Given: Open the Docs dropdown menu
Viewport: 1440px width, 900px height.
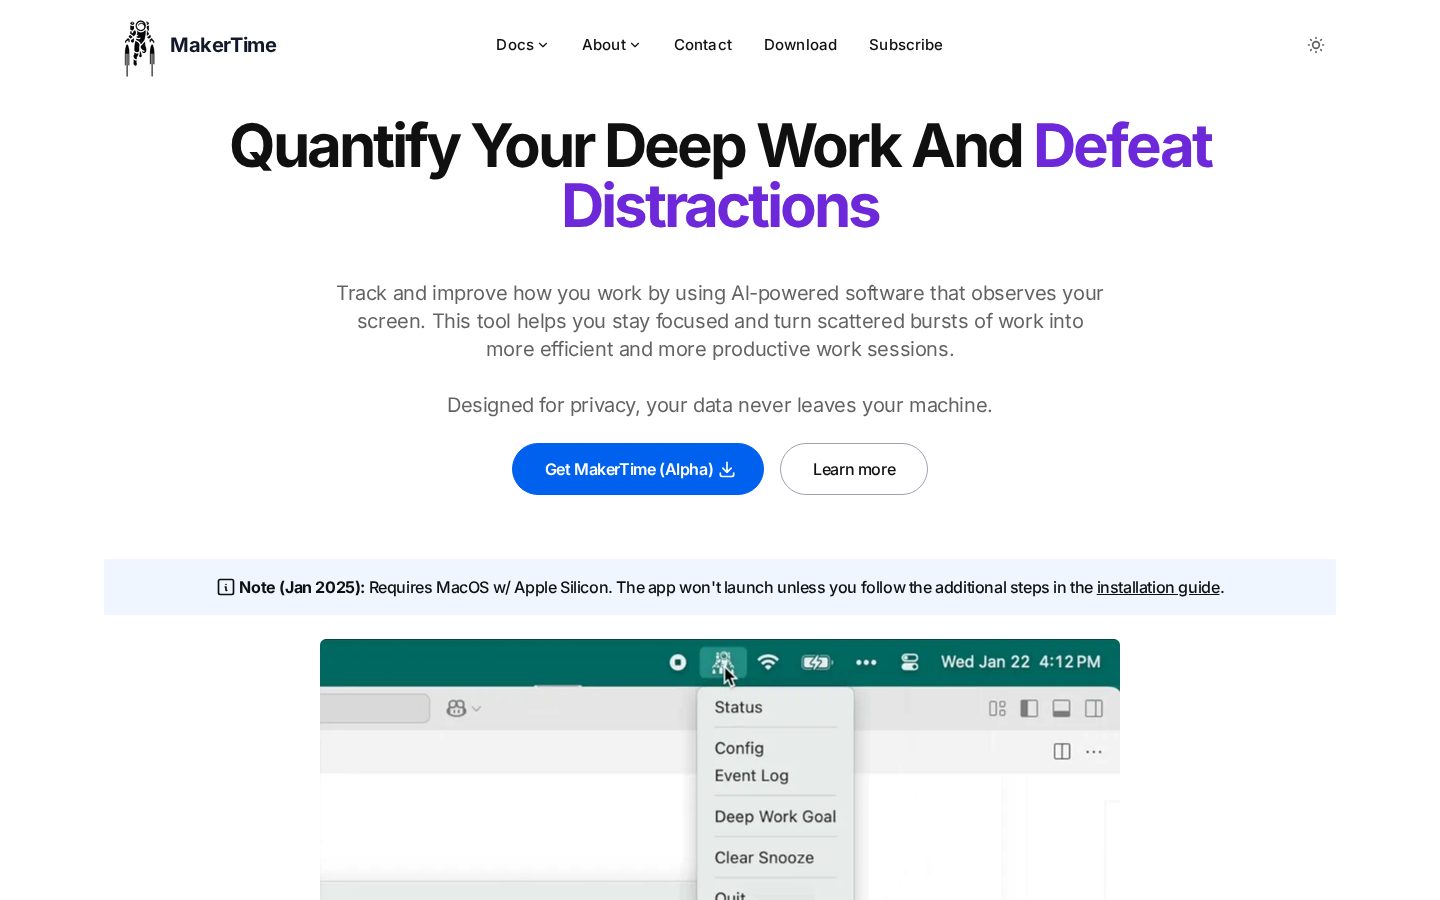Looking at the screenshot, I should point(522,45).
